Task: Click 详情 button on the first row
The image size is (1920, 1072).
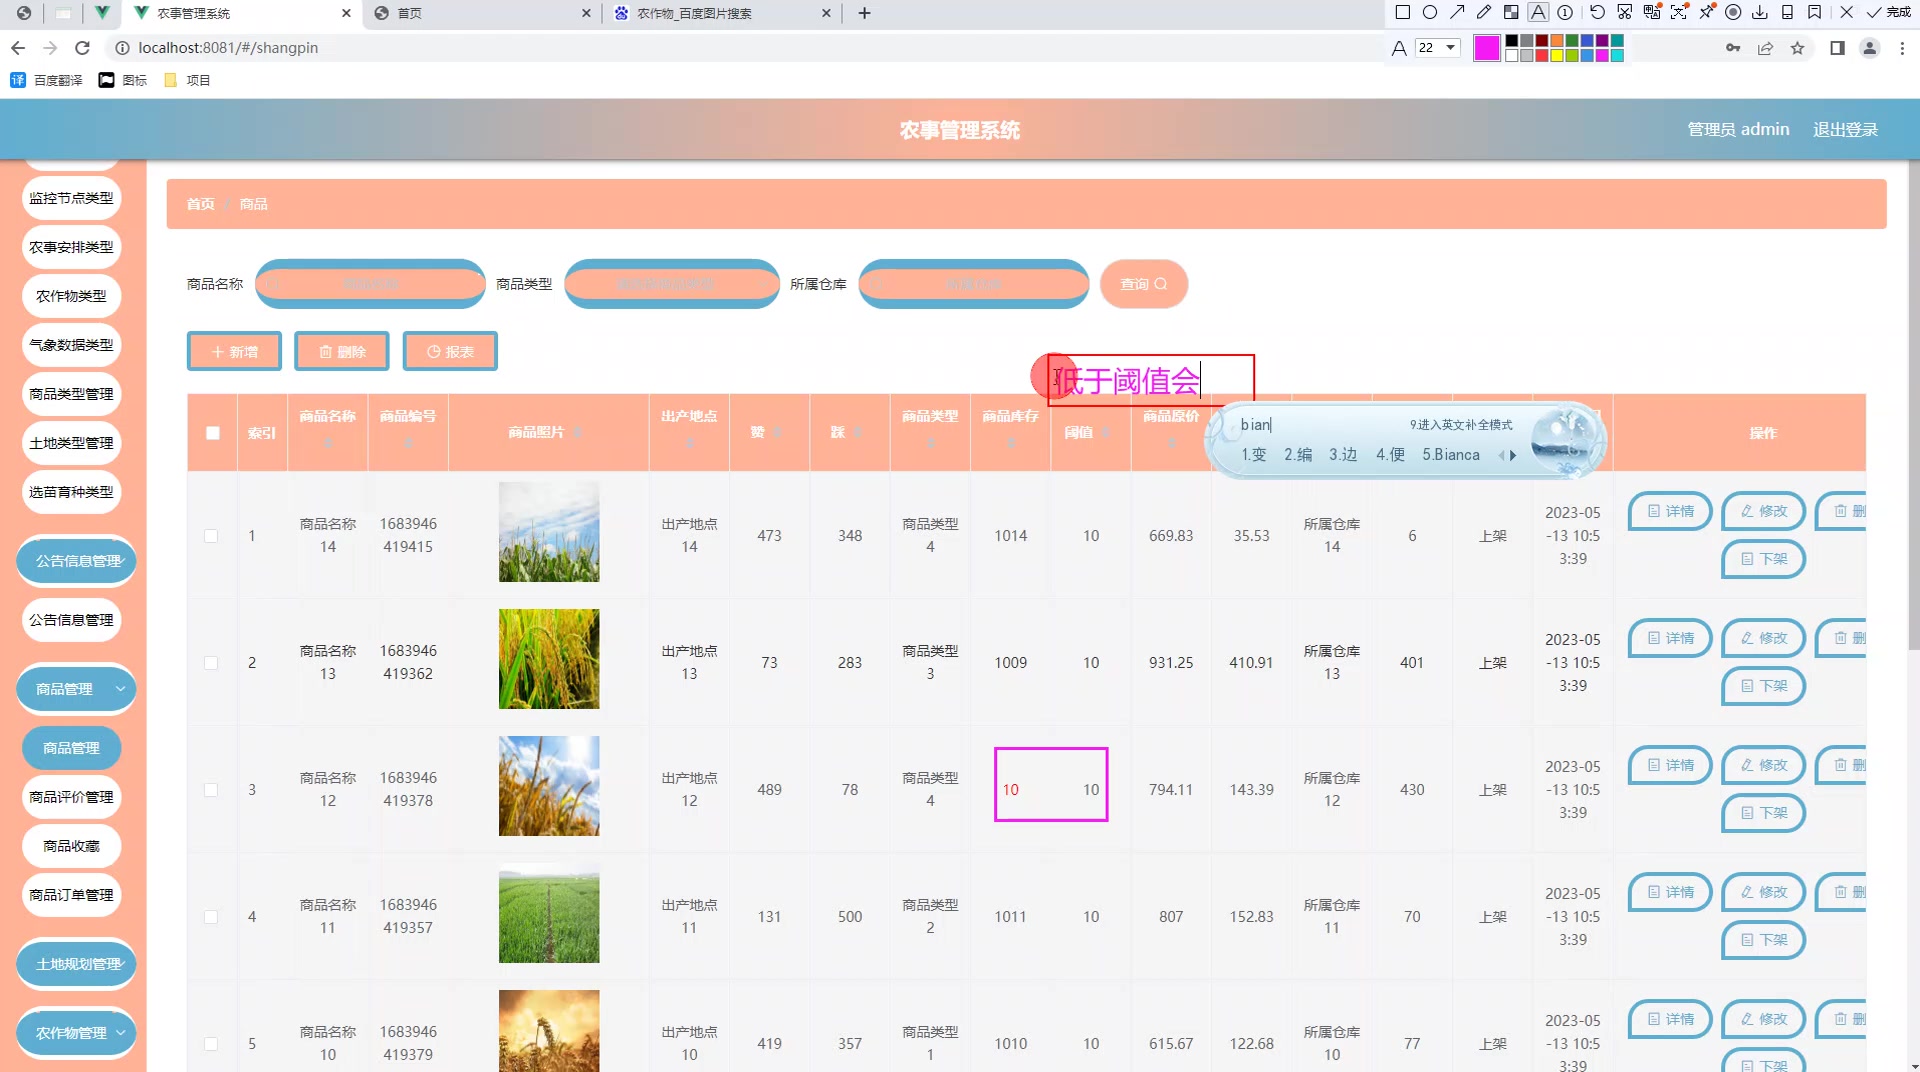Action: [1669, 511]
